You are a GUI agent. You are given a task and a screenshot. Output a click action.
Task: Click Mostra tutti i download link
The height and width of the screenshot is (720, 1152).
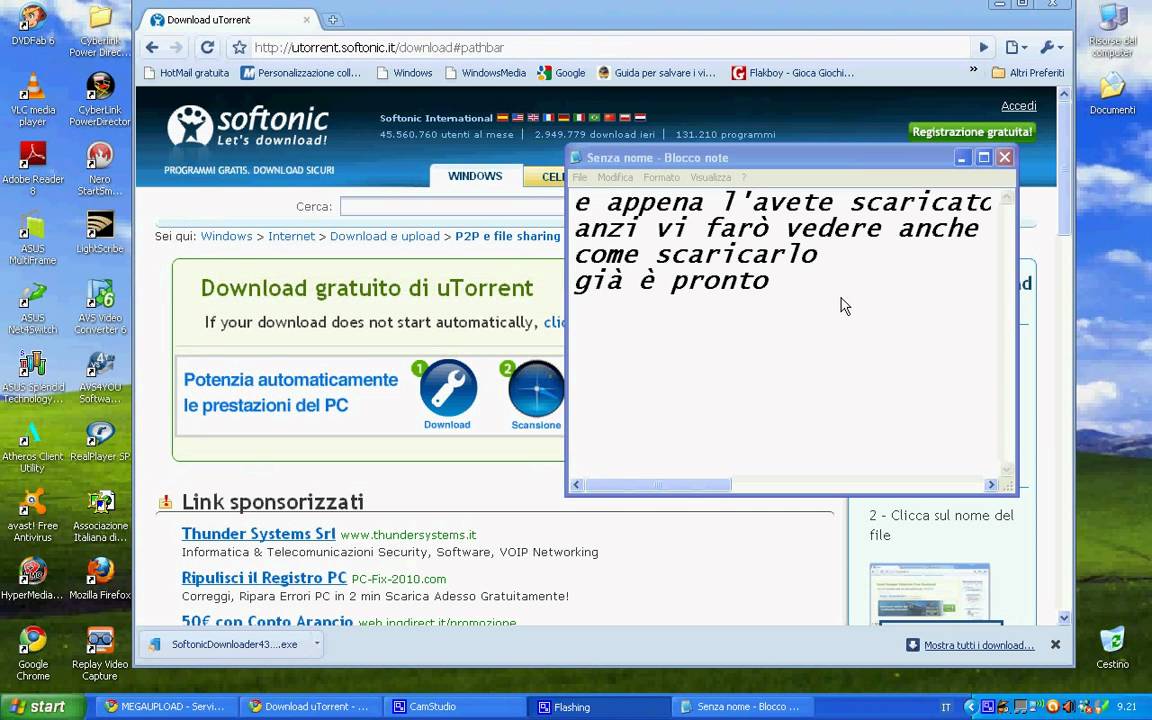(x=979, y=645)
